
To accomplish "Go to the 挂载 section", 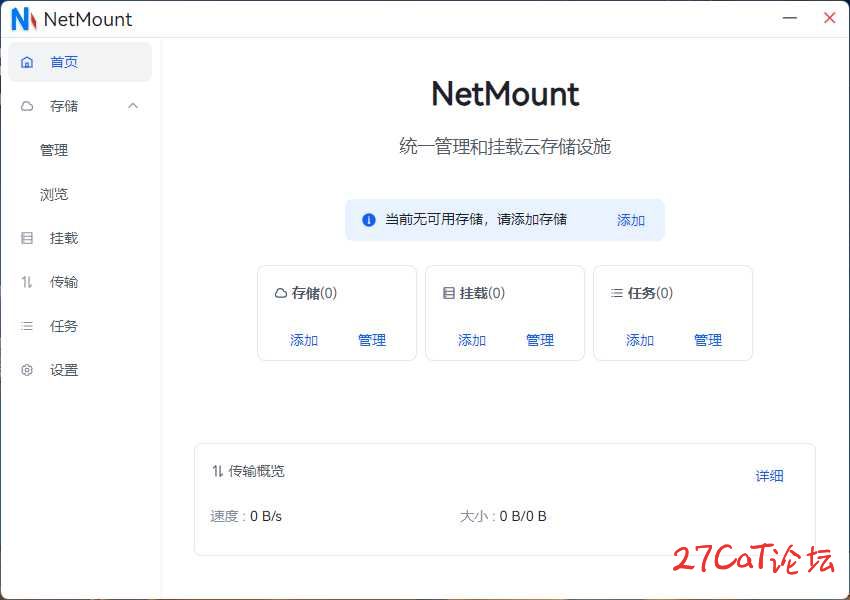I will pos(80,238).
